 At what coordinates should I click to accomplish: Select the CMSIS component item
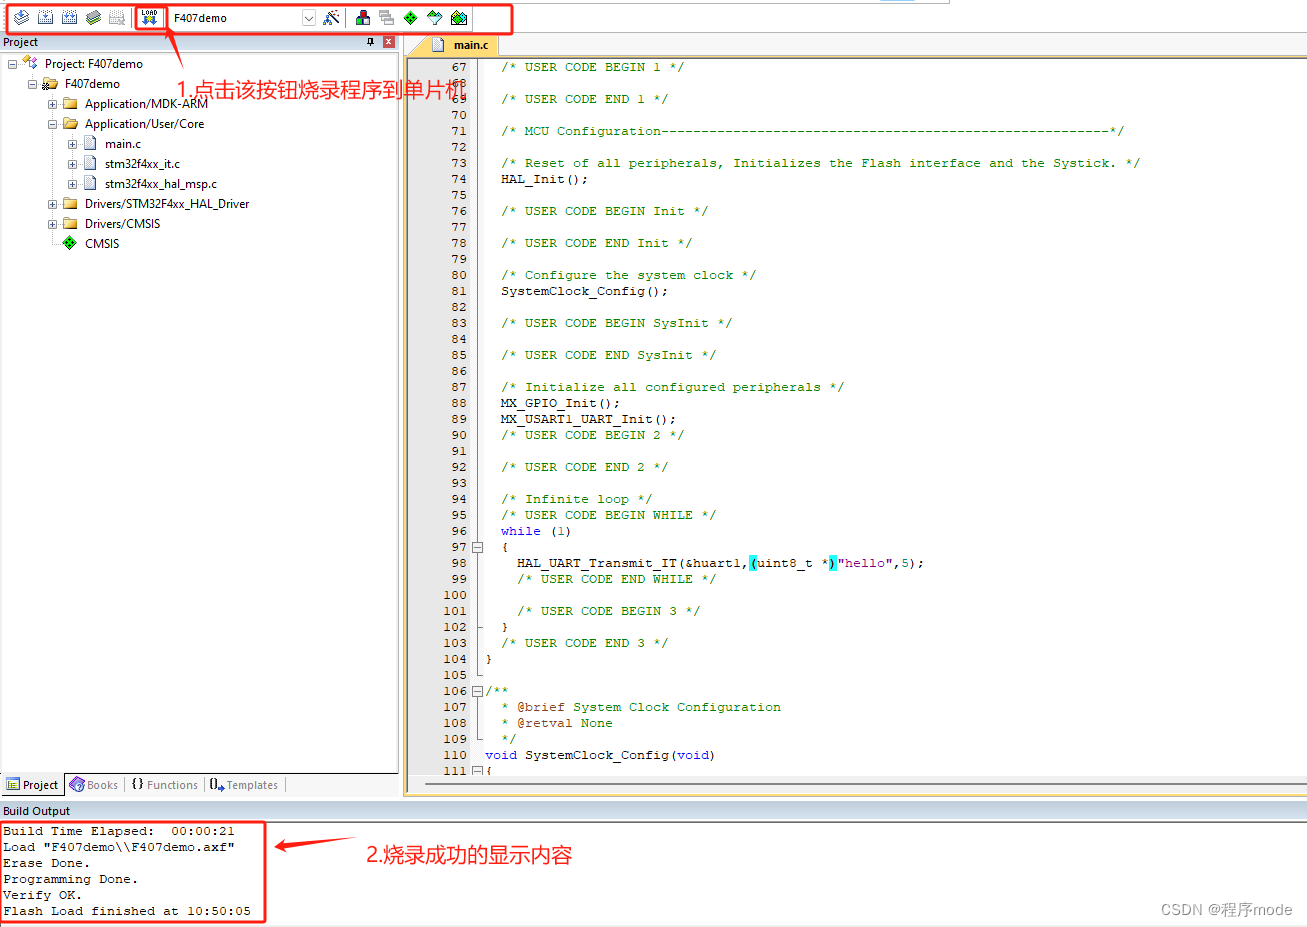(x=102, y=244)
